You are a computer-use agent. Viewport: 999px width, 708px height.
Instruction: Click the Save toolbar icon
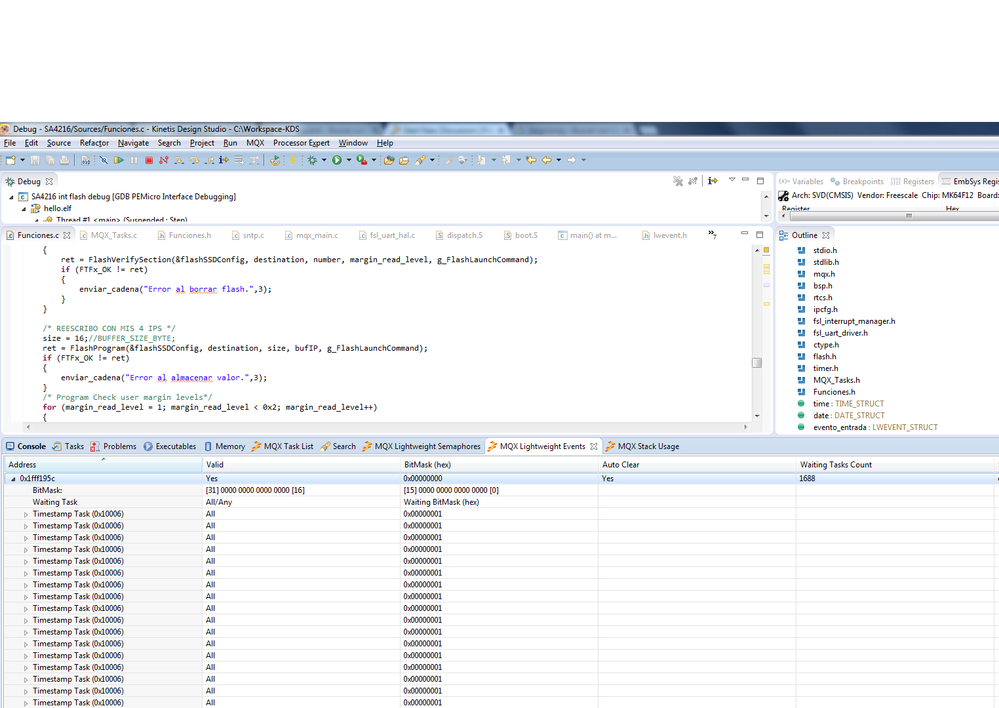click(x=35, y=160)
